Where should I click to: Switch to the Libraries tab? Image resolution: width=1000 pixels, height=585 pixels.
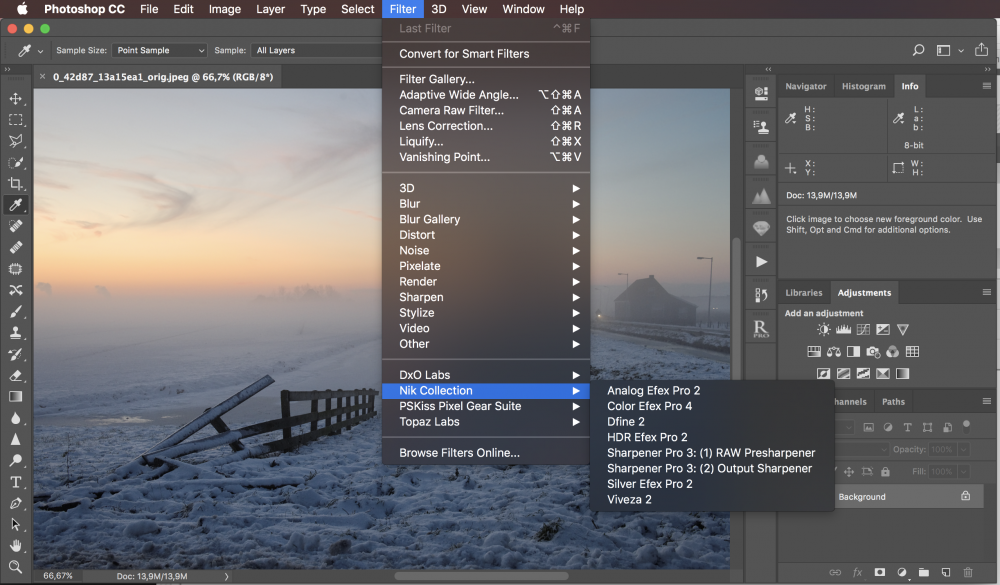[804, 293]
